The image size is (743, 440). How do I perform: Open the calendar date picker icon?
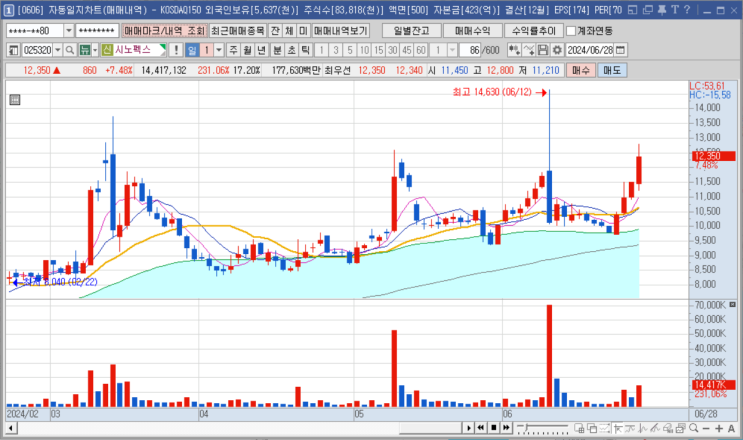(x=620, y=50)
